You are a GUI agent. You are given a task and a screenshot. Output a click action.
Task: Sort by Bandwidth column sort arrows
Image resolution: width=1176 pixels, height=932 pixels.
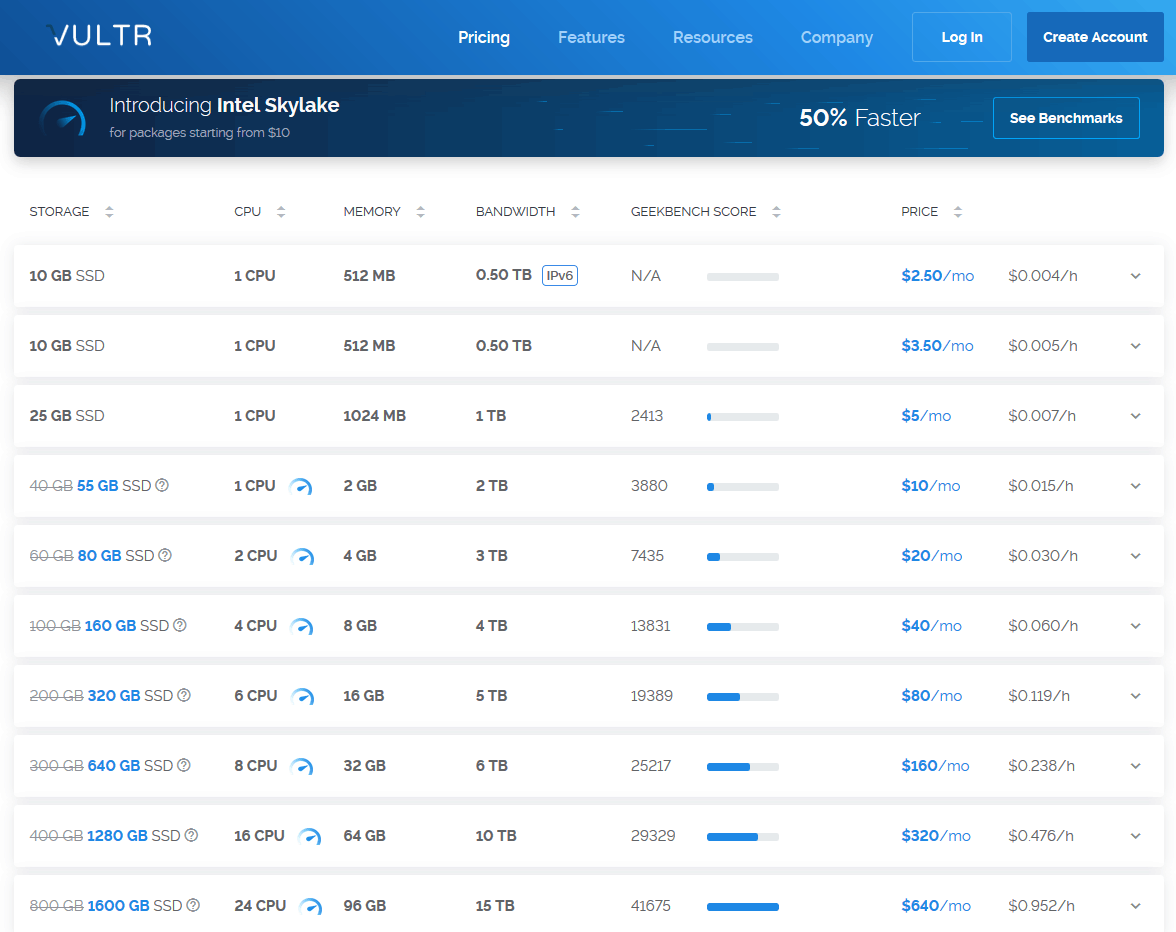575,212
